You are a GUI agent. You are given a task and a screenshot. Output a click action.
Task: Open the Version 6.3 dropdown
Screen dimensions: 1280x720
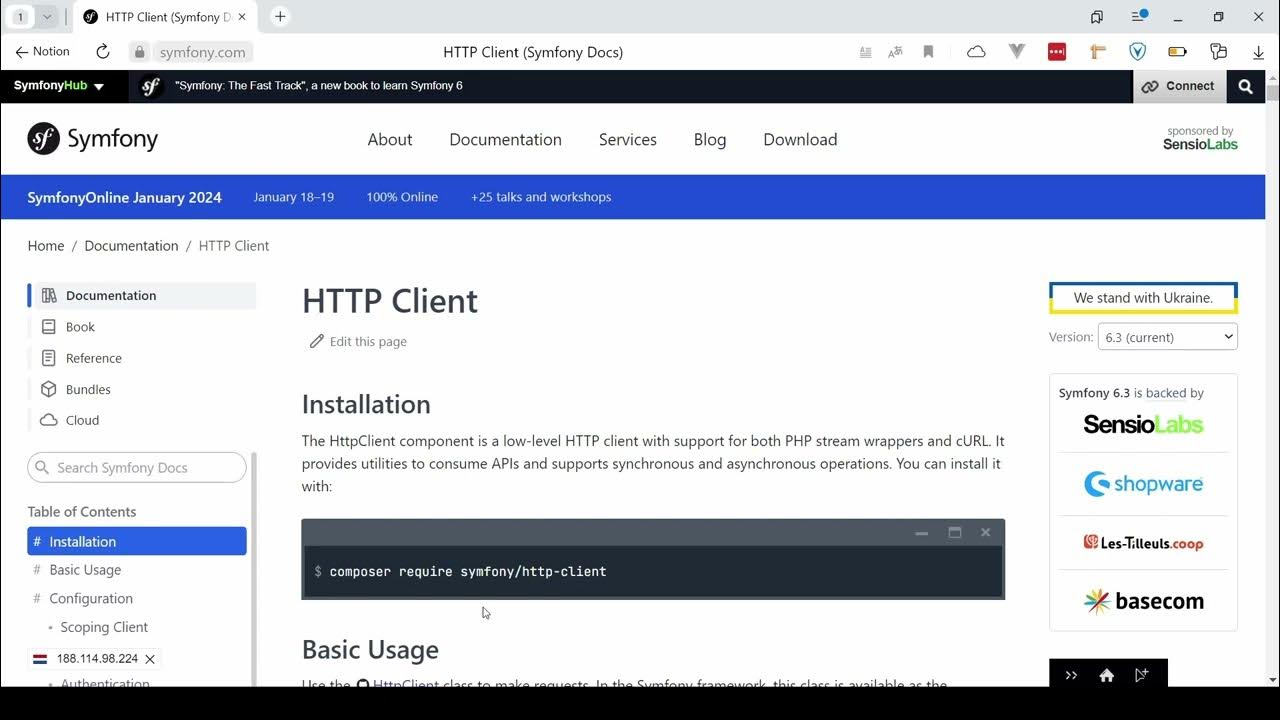pos(1167,337)
